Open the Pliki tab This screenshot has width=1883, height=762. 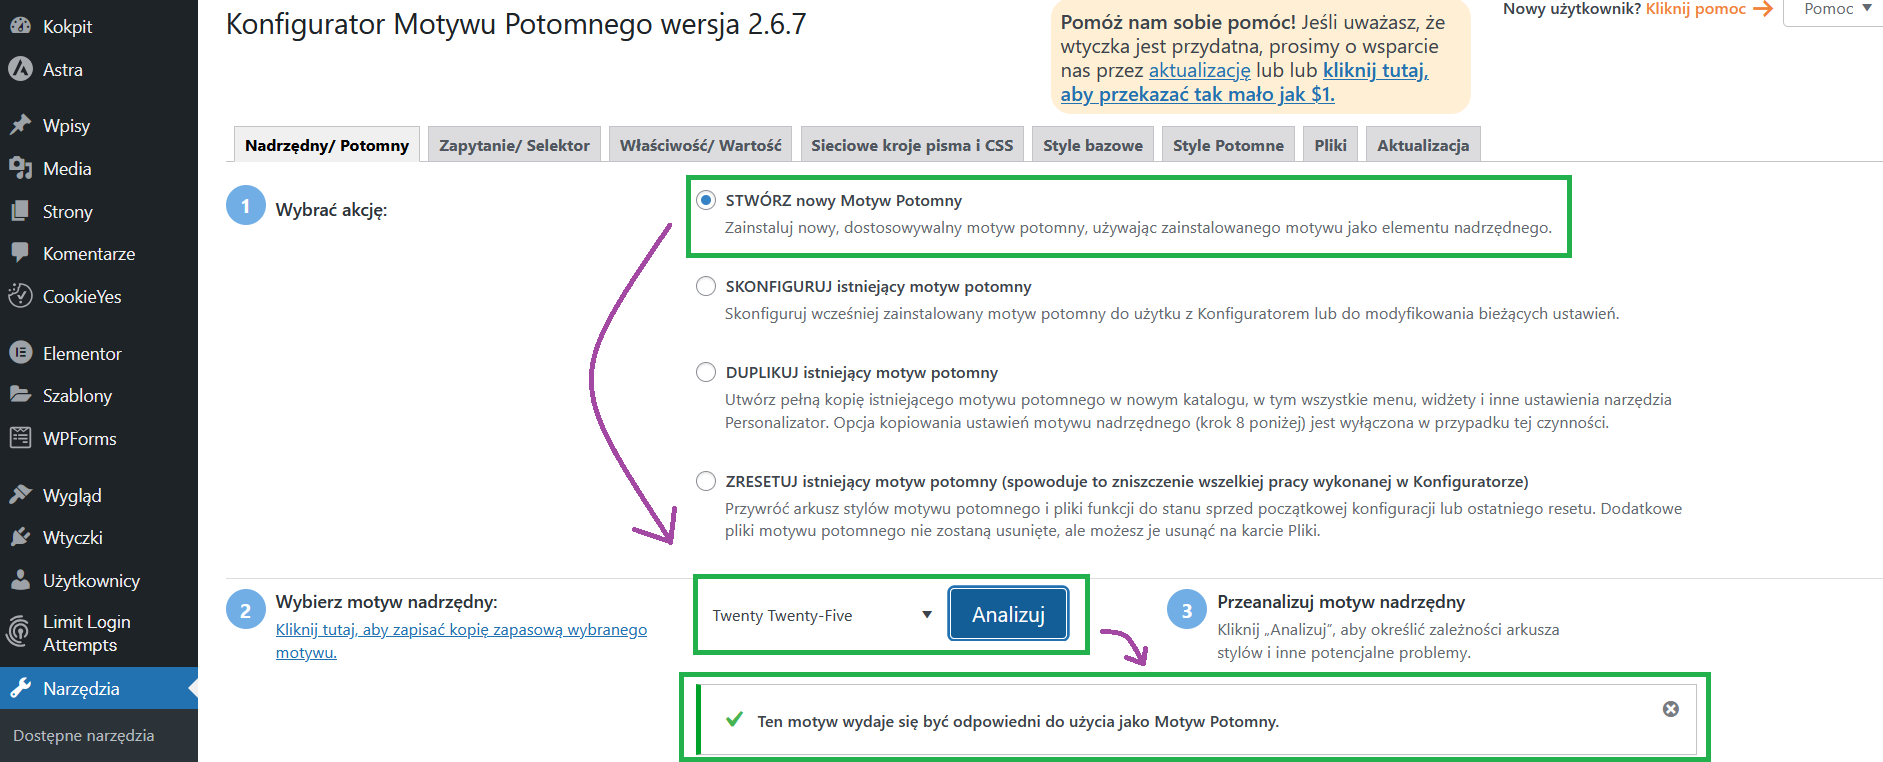click(x=1330, y=145)
